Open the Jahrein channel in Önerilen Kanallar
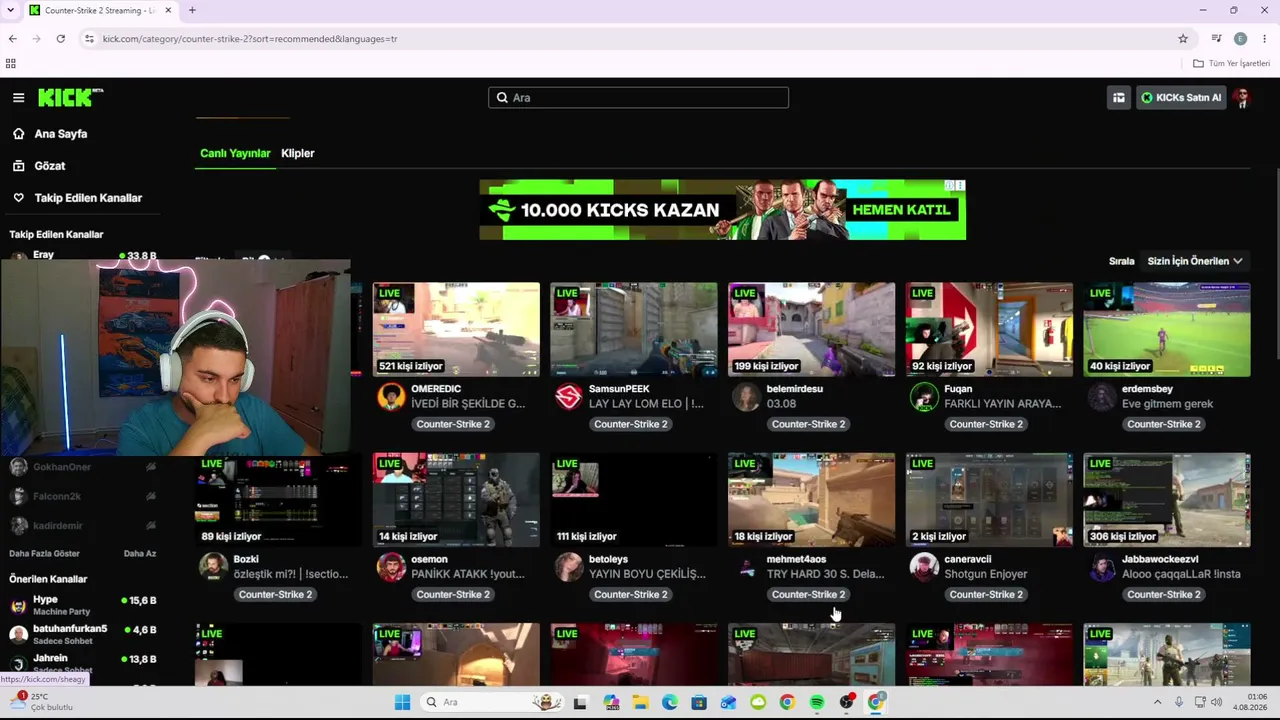1280x720 pixels. pos(83,663)
